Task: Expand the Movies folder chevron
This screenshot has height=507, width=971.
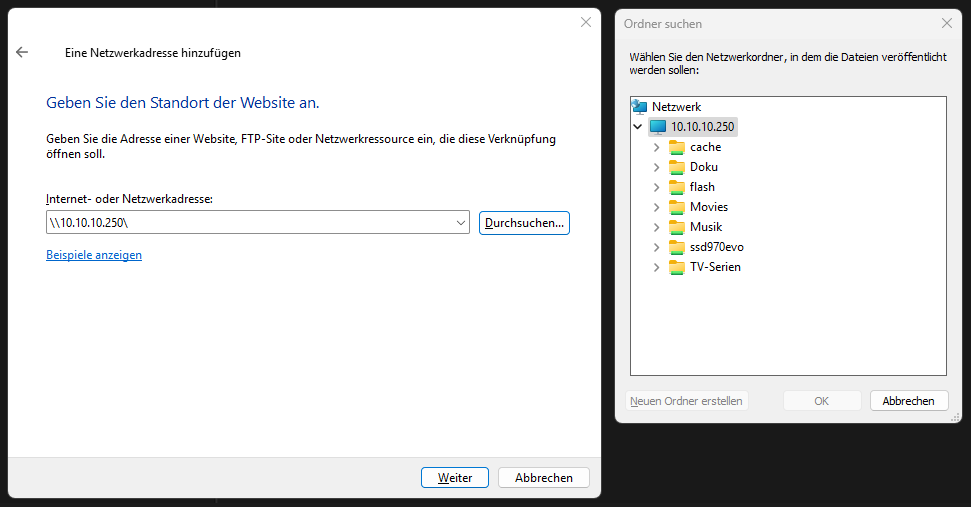Action: [x=656, y=207]
